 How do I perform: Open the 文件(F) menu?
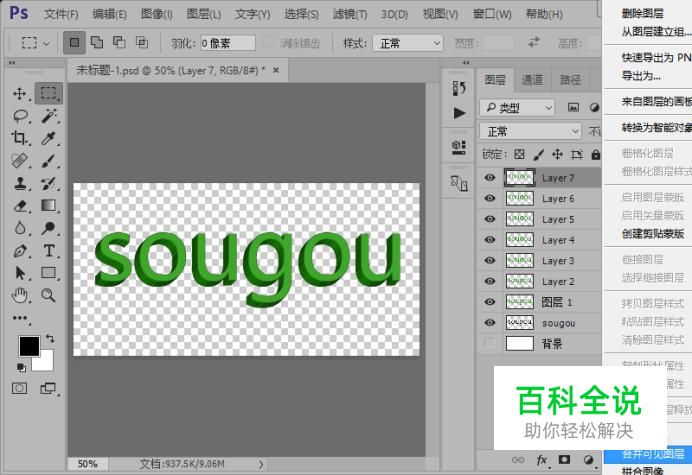click(61, 14)
